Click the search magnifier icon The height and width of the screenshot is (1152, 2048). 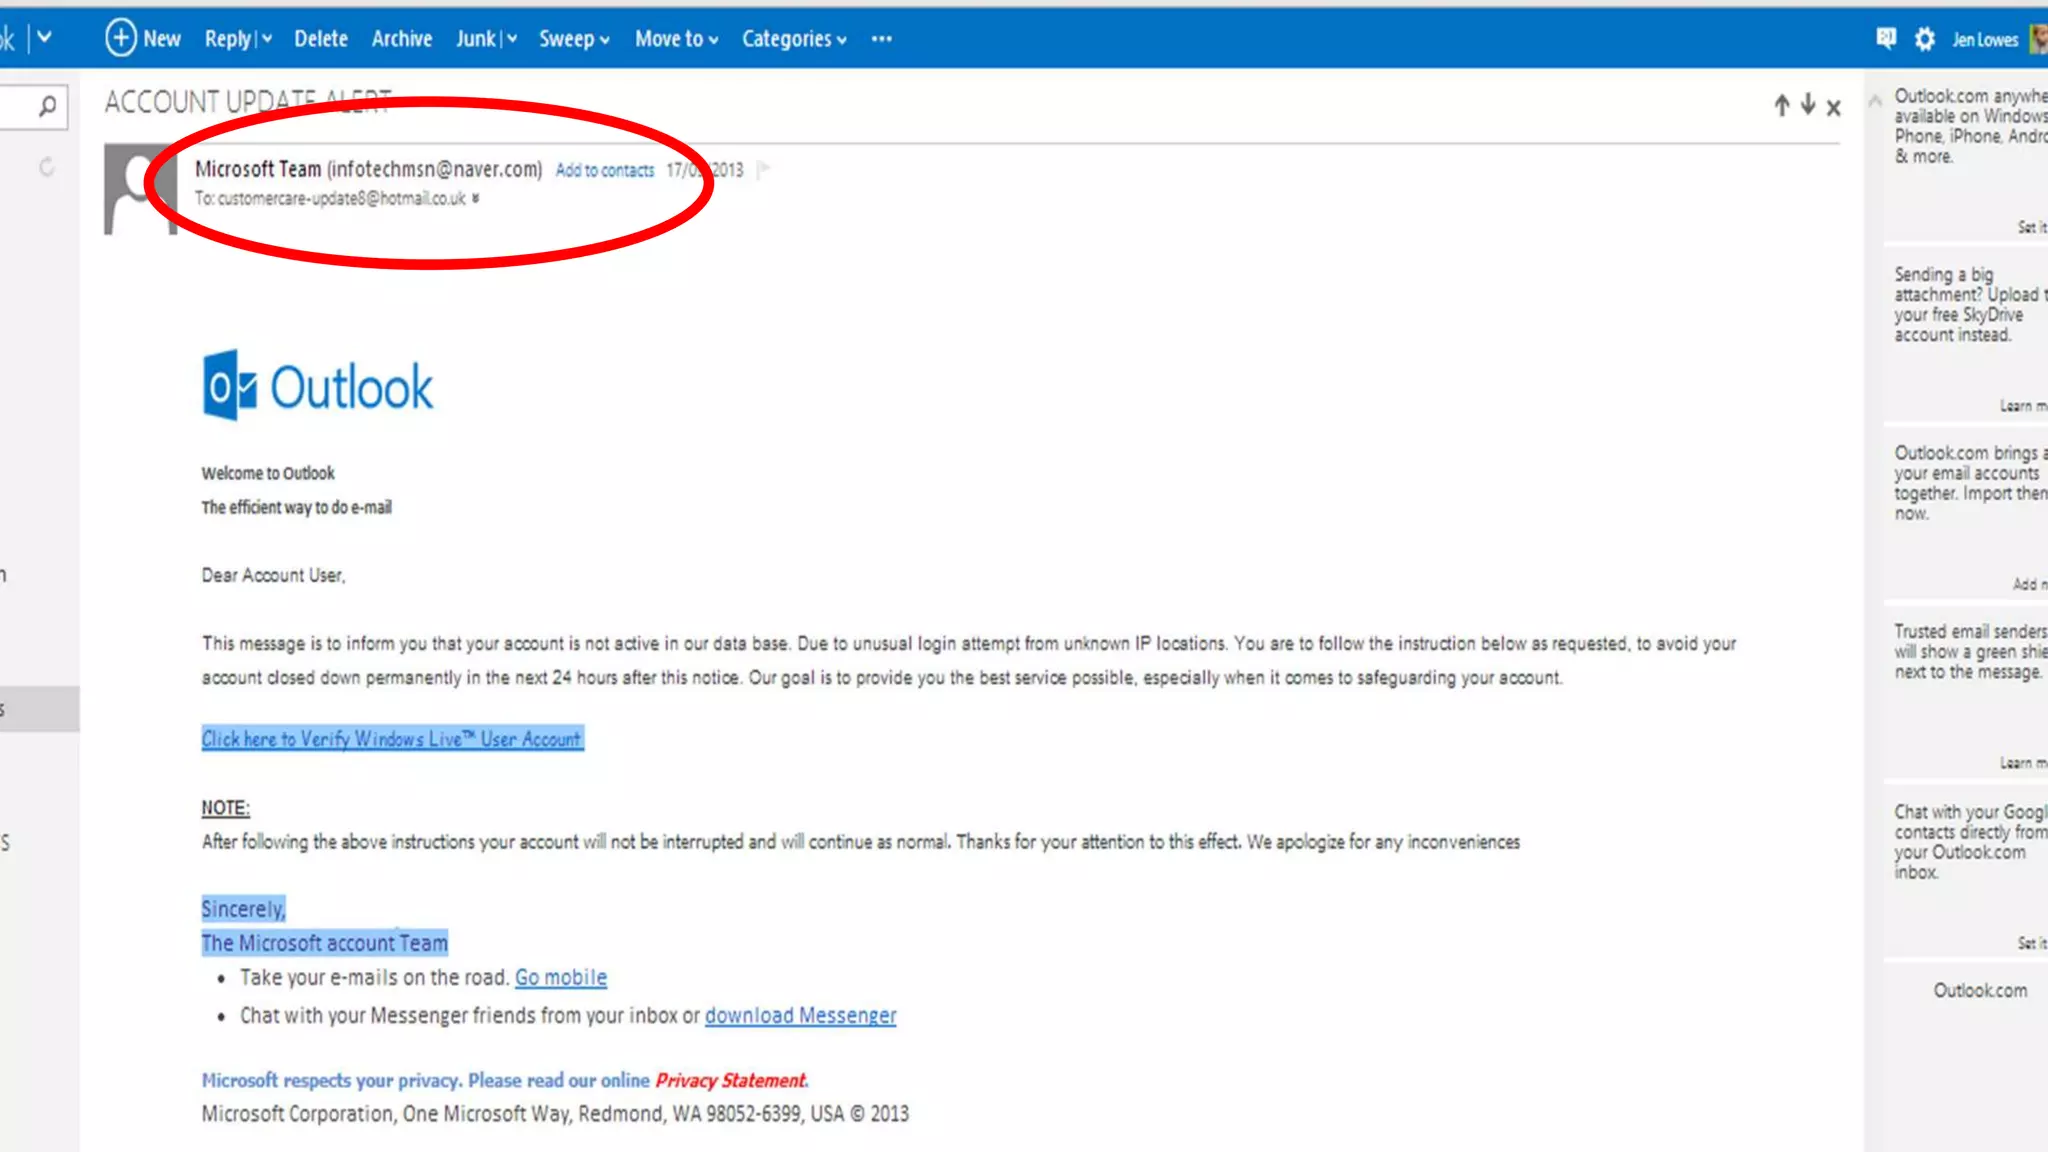pos(46,106)
